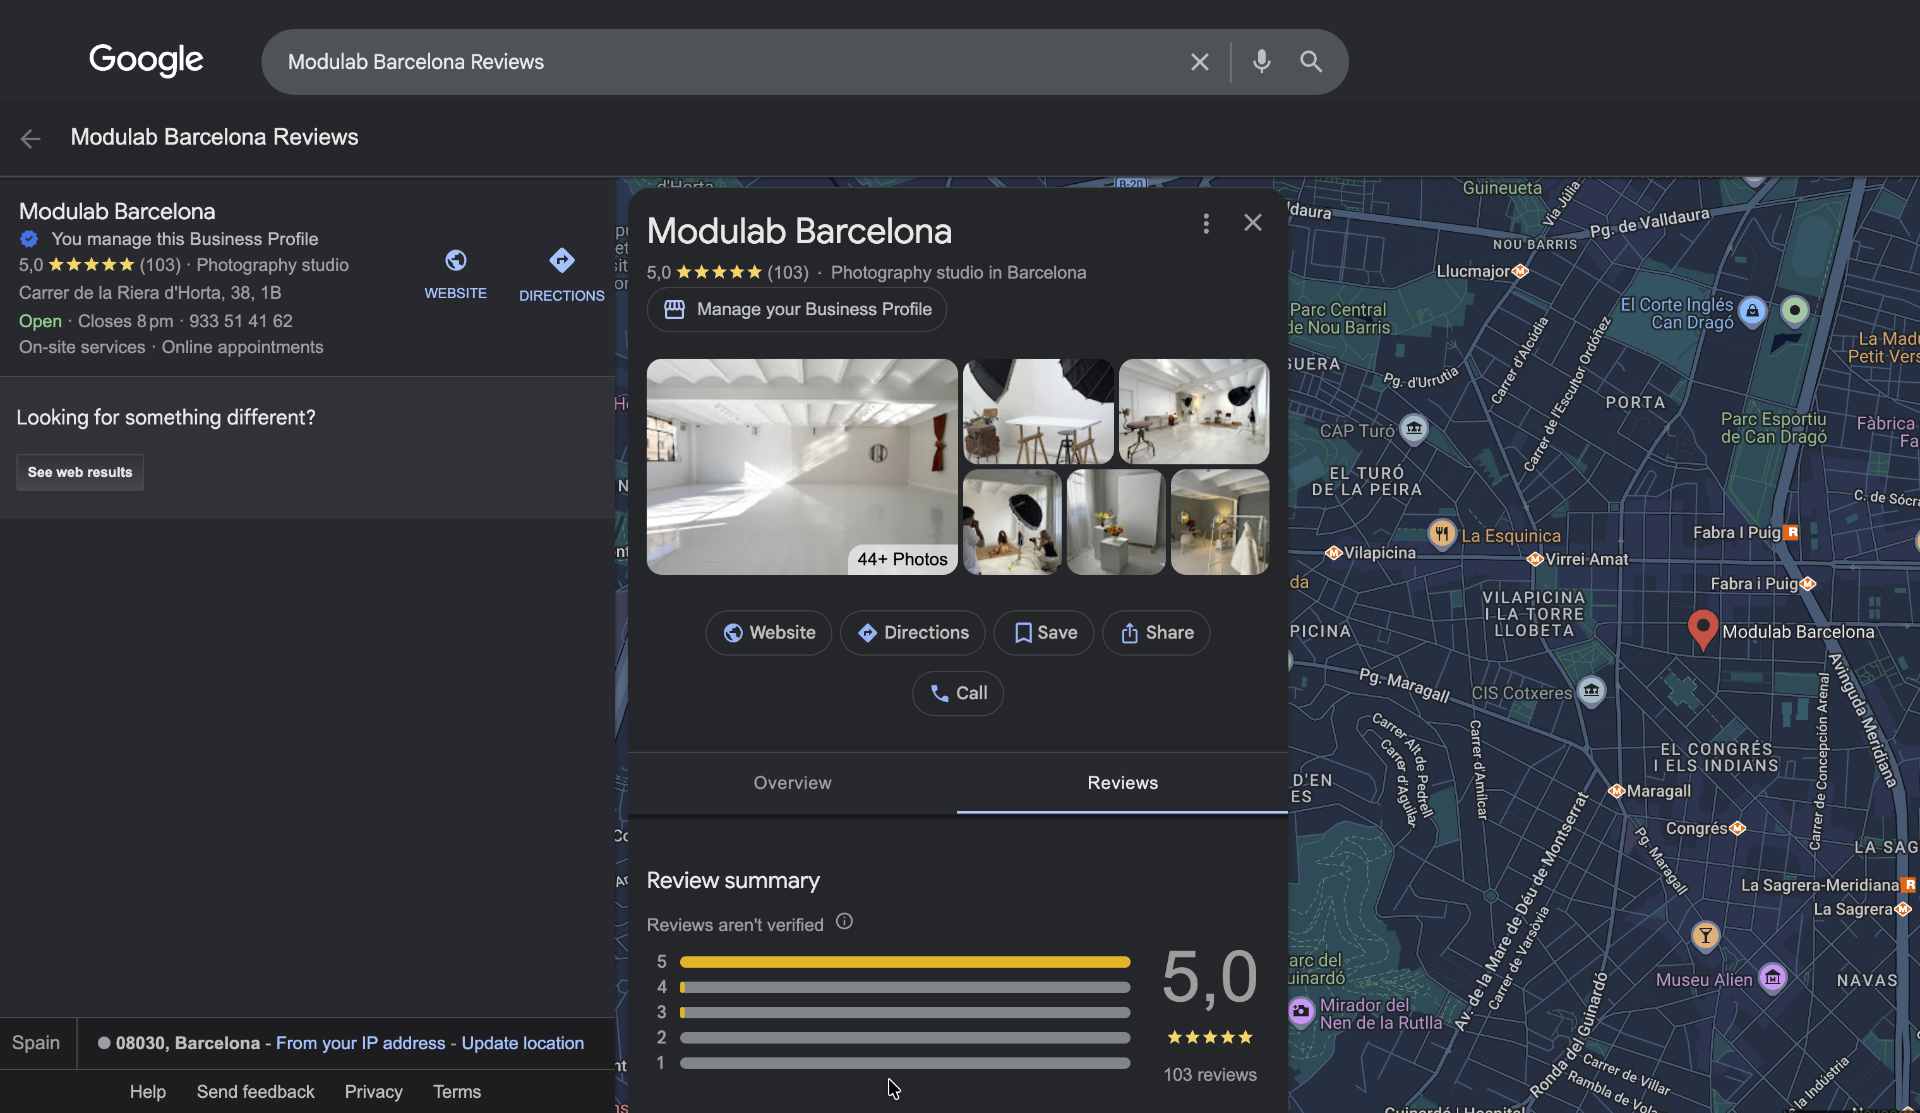Click Update location link

(x=522, y=1043)
